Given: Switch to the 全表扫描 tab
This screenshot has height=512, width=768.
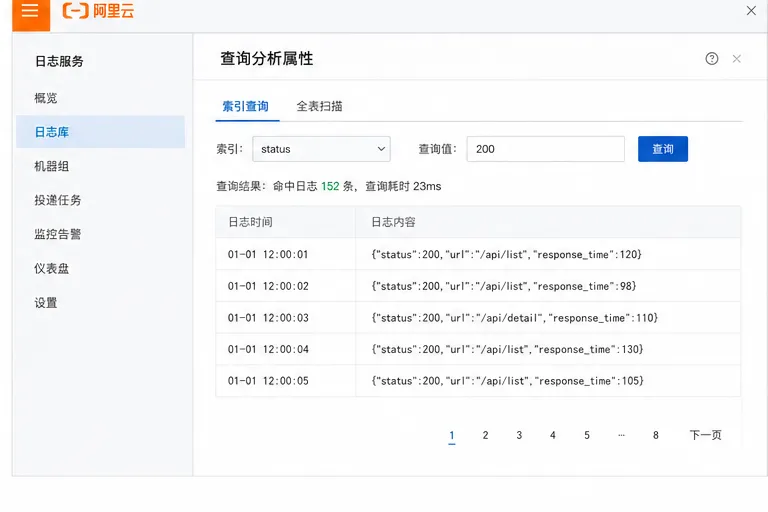Looking at the screenshot, I should (x=319, y=106).
